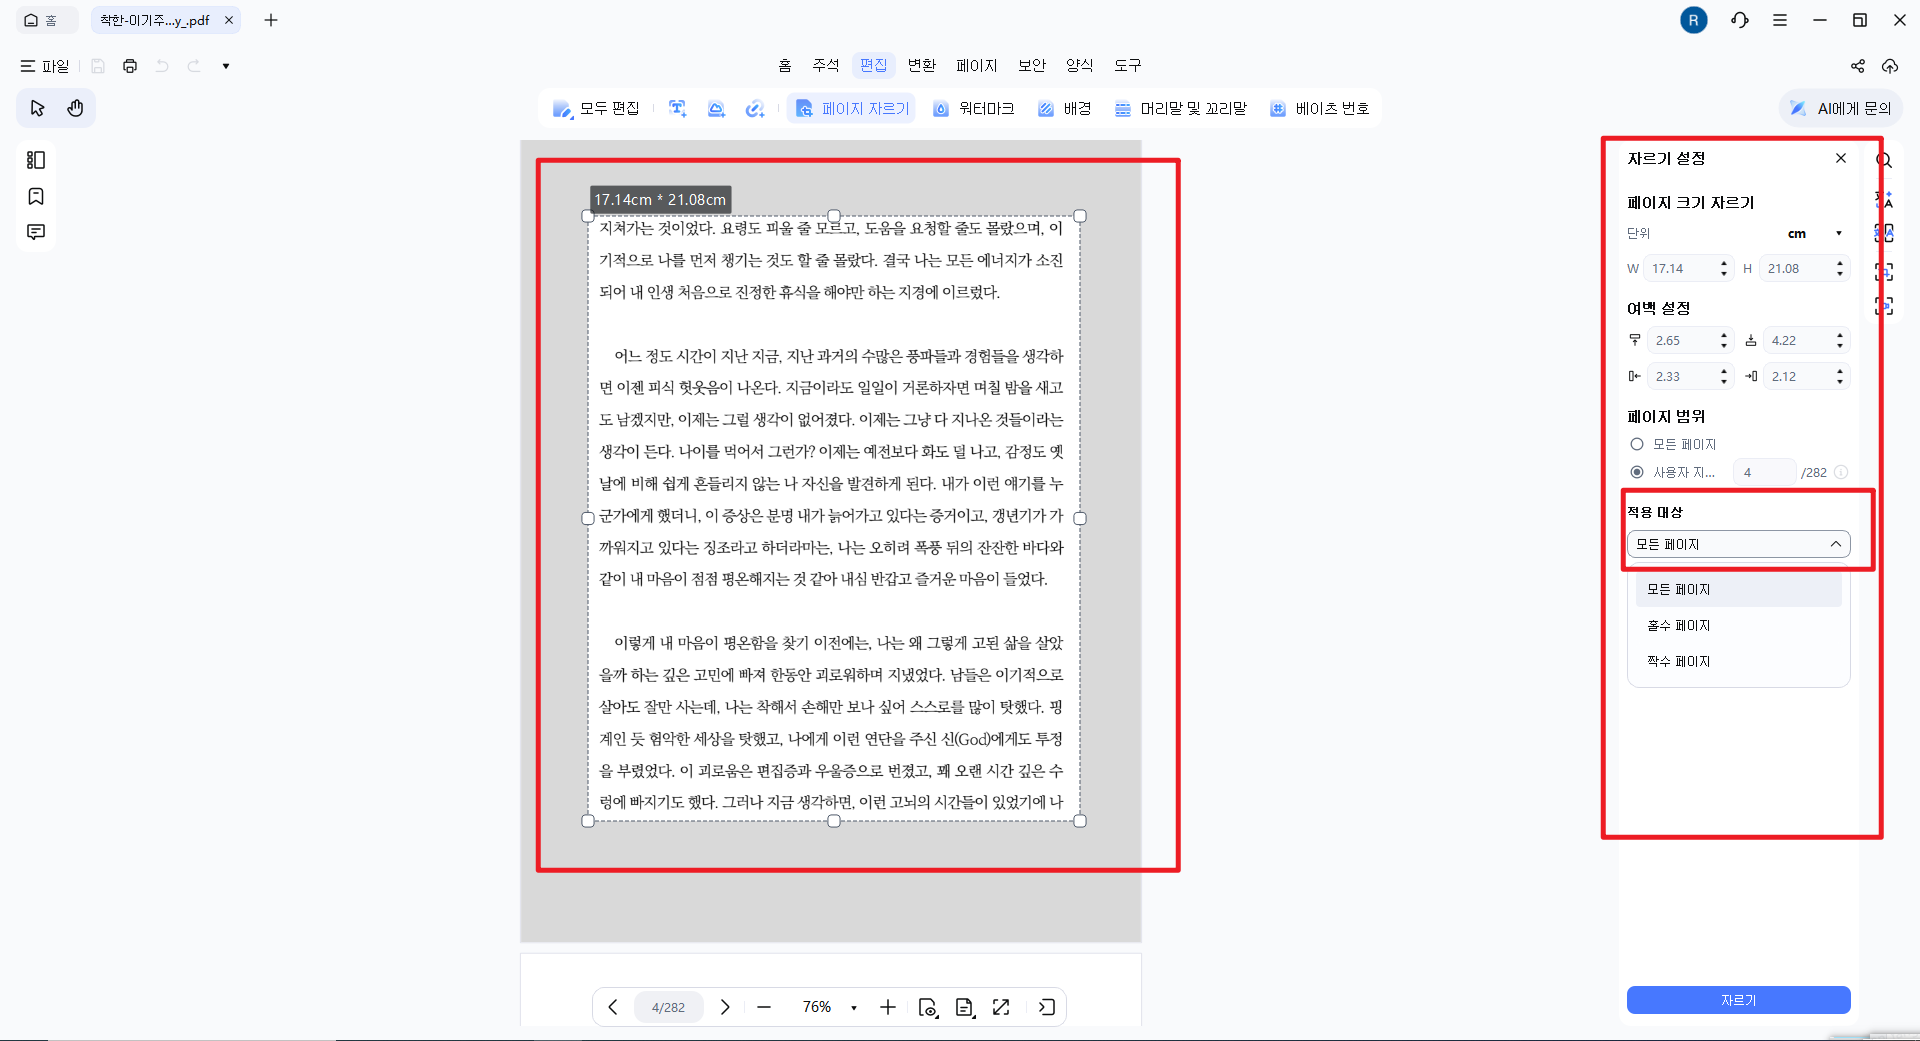Click the add text icon
The image size is (1920, 1041).
pos(678,108)
